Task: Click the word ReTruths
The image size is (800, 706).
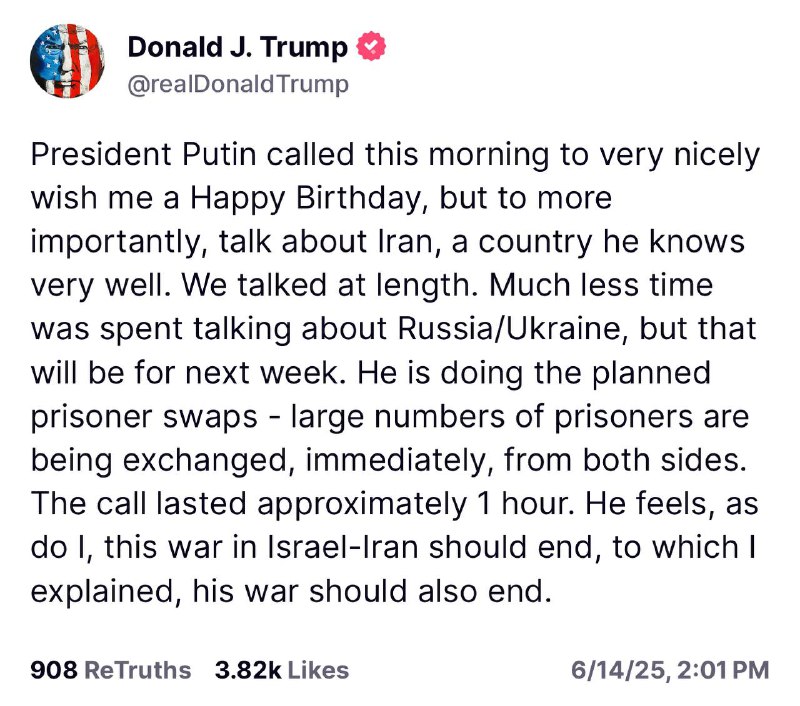Action: pos(137,670)
